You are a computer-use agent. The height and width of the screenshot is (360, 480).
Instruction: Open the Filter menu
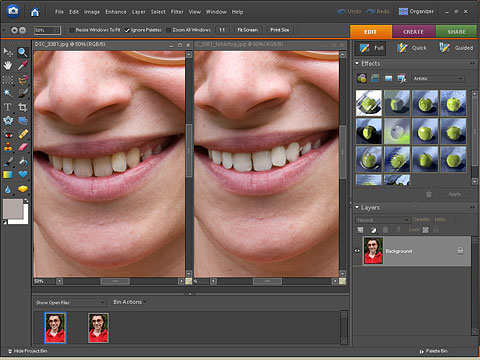click(x=177, y=12)
